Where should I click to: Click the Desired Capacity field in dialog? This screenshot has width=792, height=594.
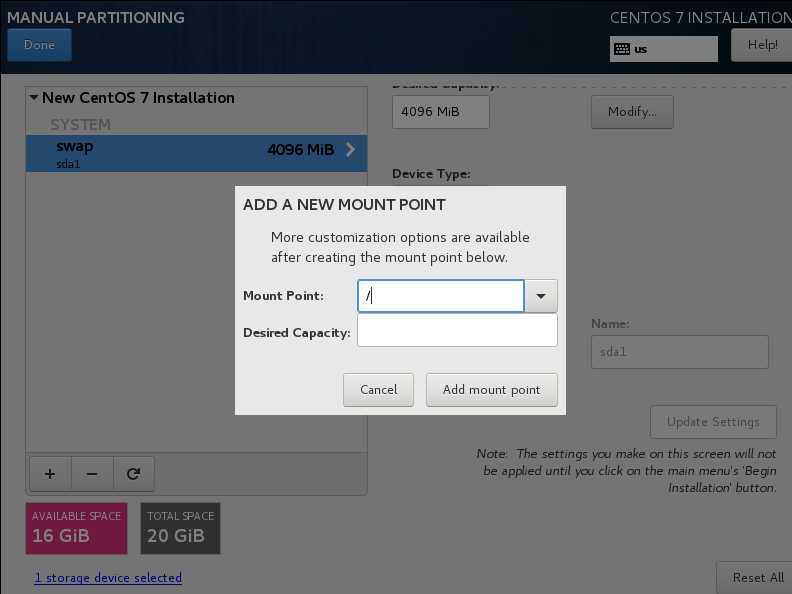pos(457,330)
